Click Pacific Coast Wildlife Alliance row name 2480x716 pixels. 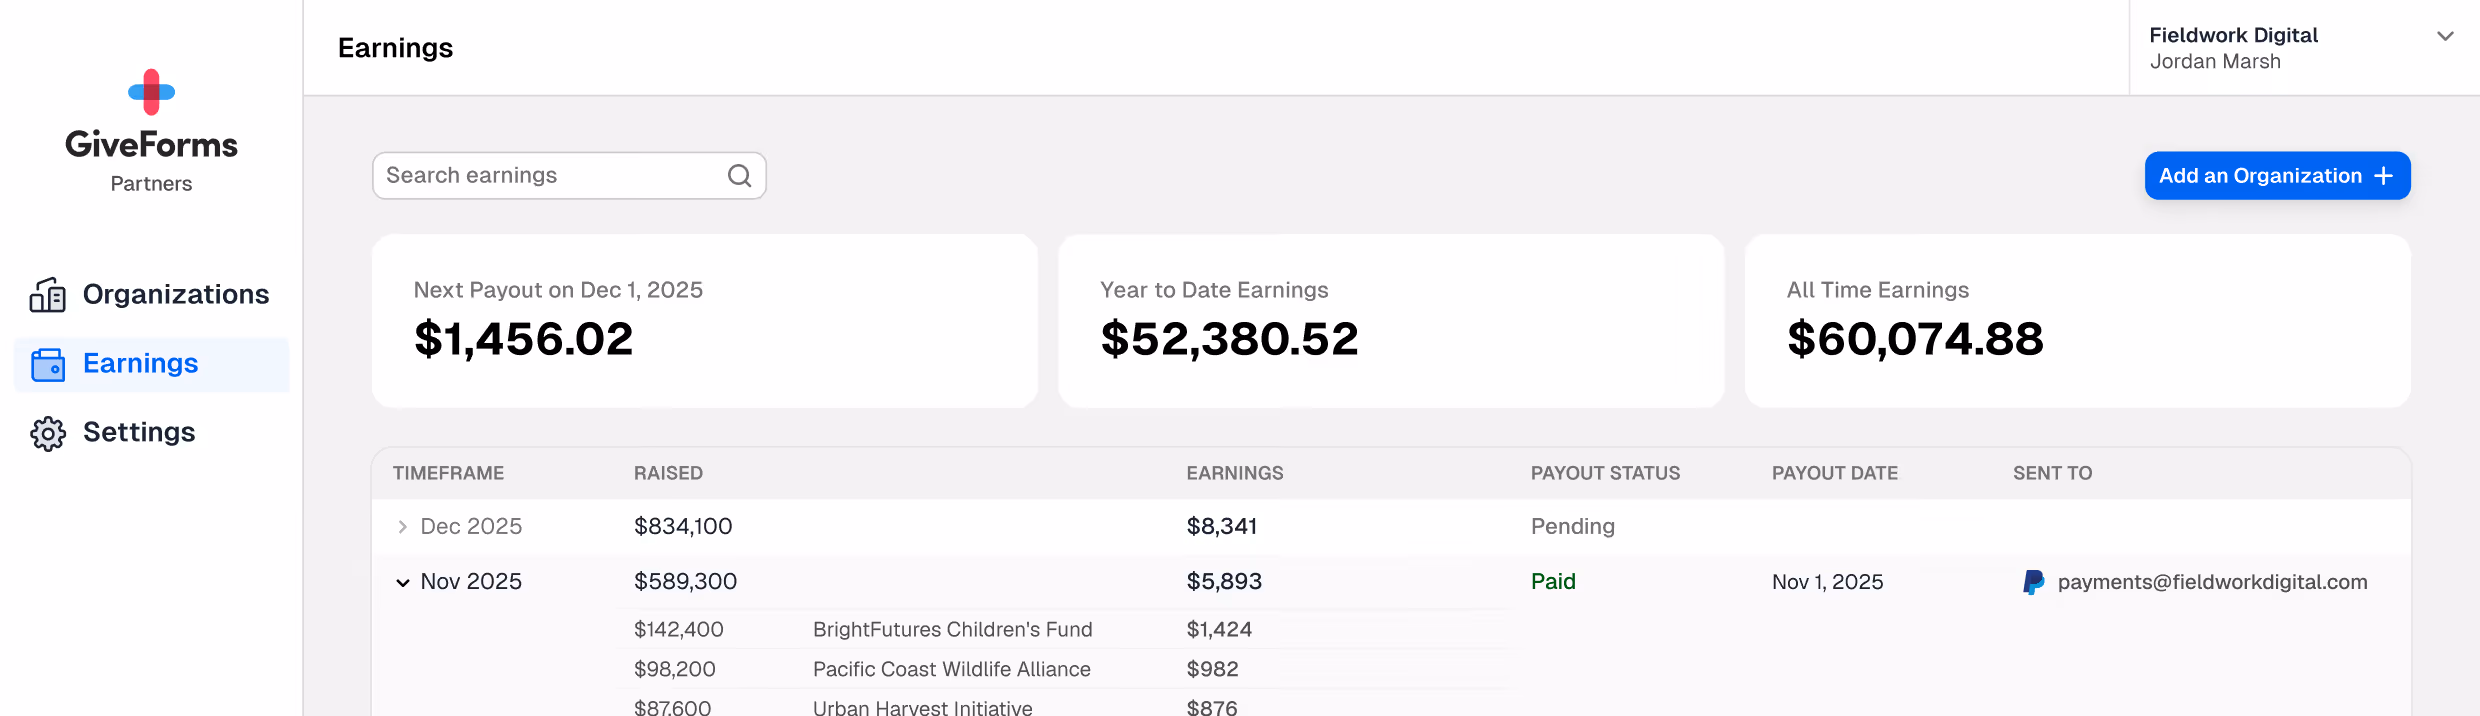pos(951,670)
